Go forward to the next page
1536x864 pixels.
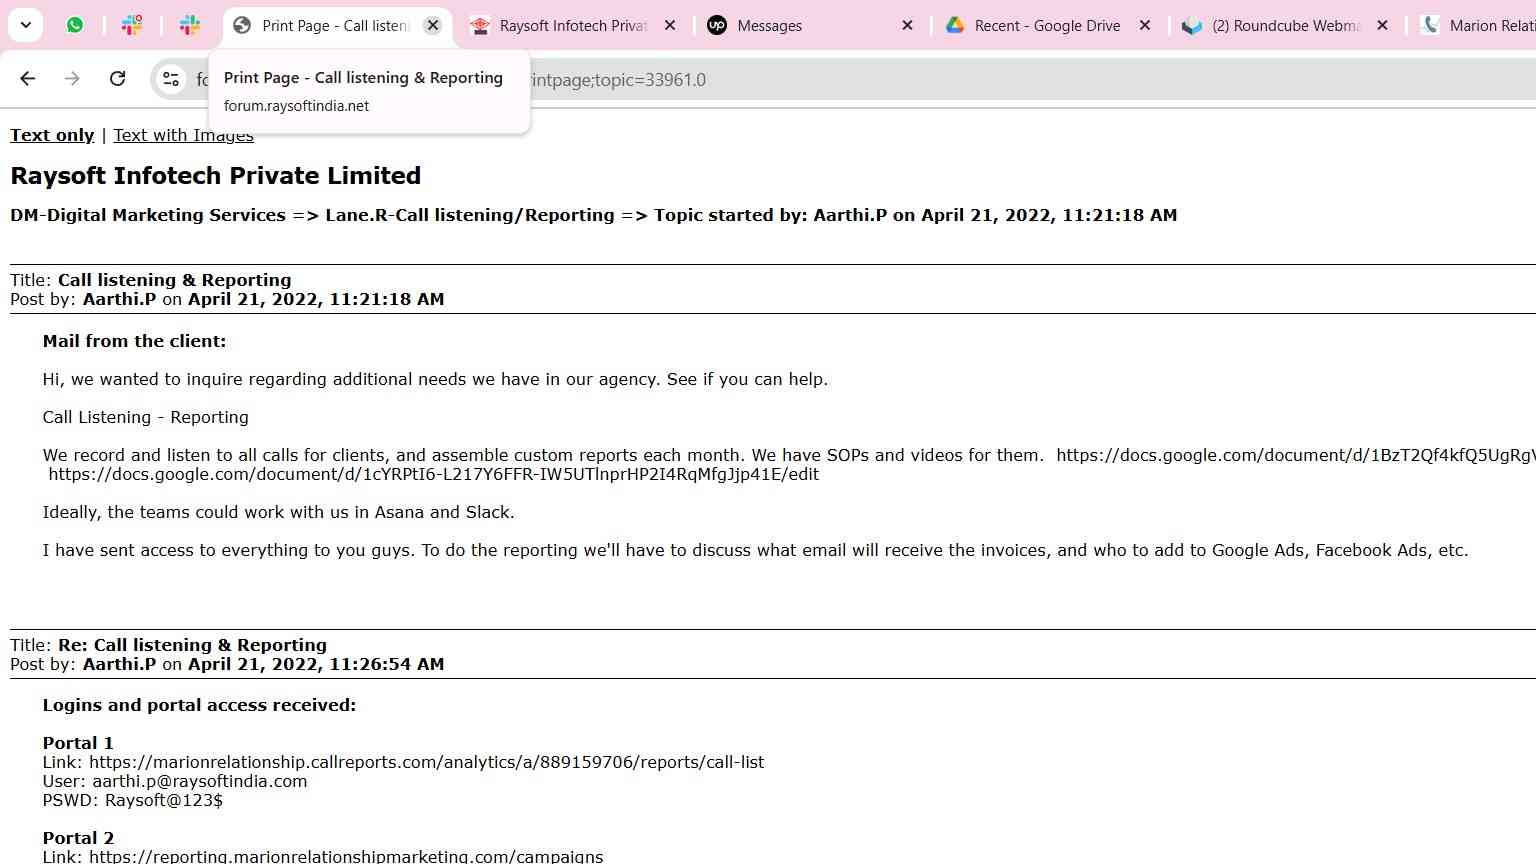tap(72, 79)
